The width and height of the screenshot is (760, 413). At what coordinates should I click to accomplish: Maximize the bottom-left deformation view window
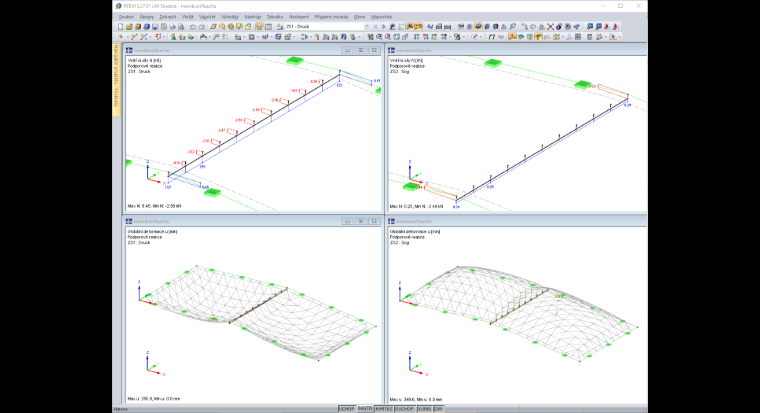coord(361,221)
